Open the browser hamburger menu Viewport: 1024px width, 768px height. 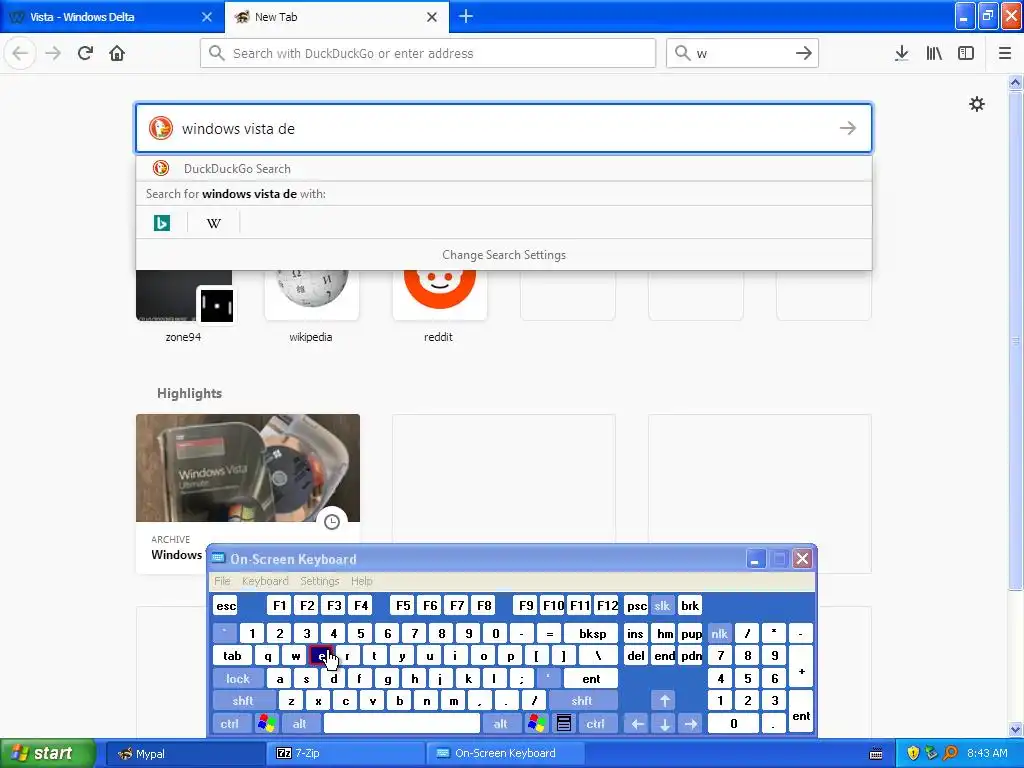1005,53
